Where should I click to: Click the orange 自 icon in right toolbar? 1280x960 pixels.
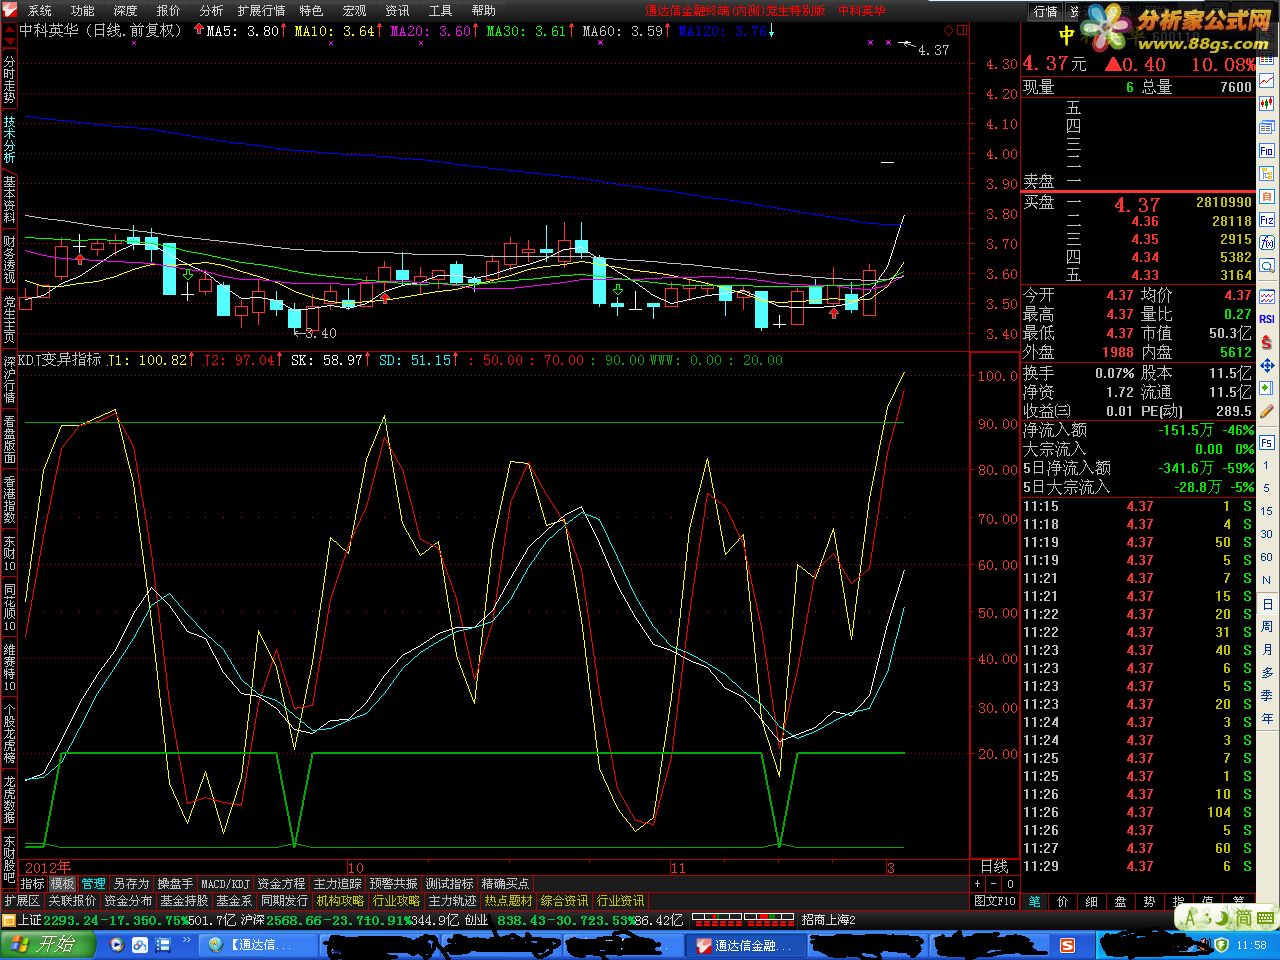1267,196
